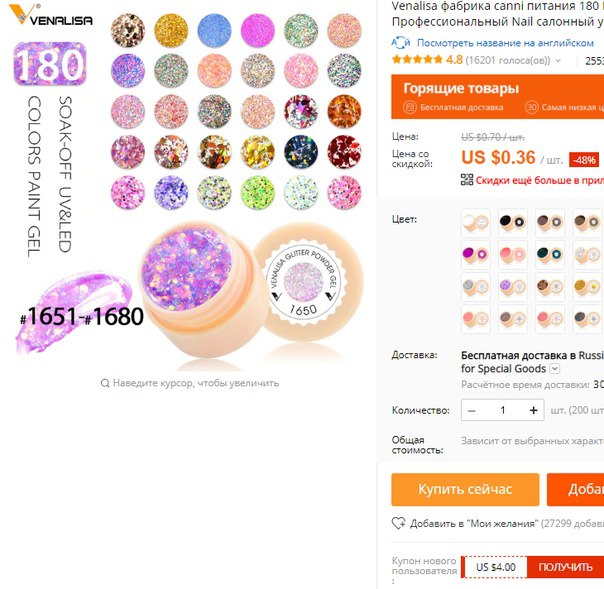Click 'ПОЛУЧИТЬ' to claim the new user coupon
Screen dimensions: 604x589
click(x=565, y=567)
